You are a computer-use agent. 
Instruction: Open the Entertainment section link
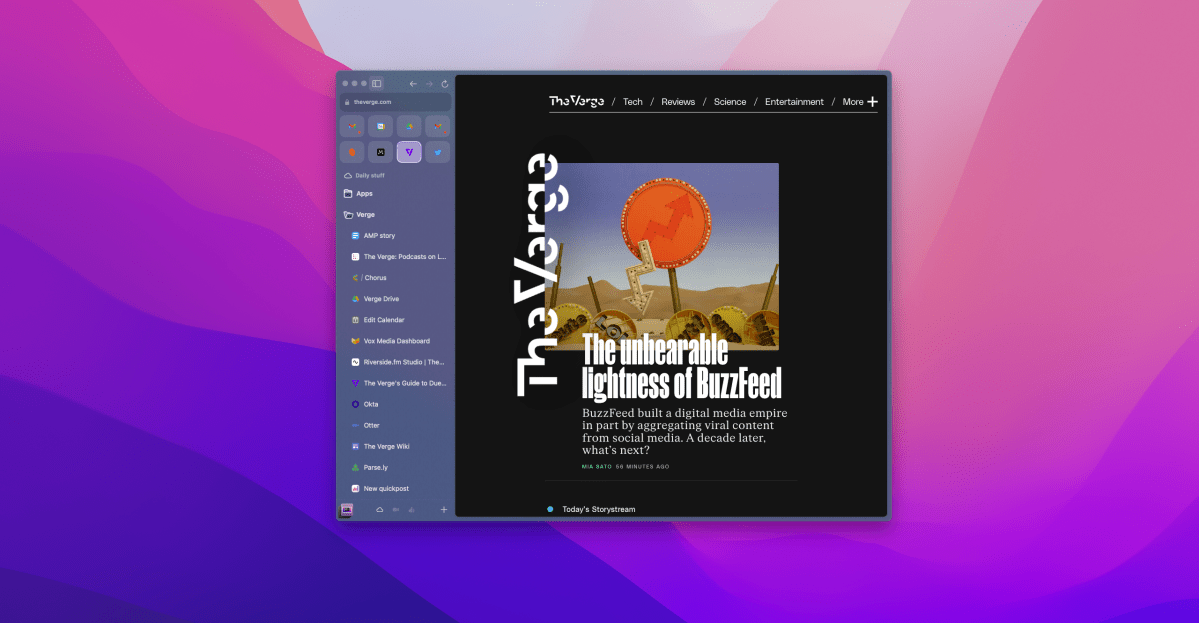(x=794, y=102)
